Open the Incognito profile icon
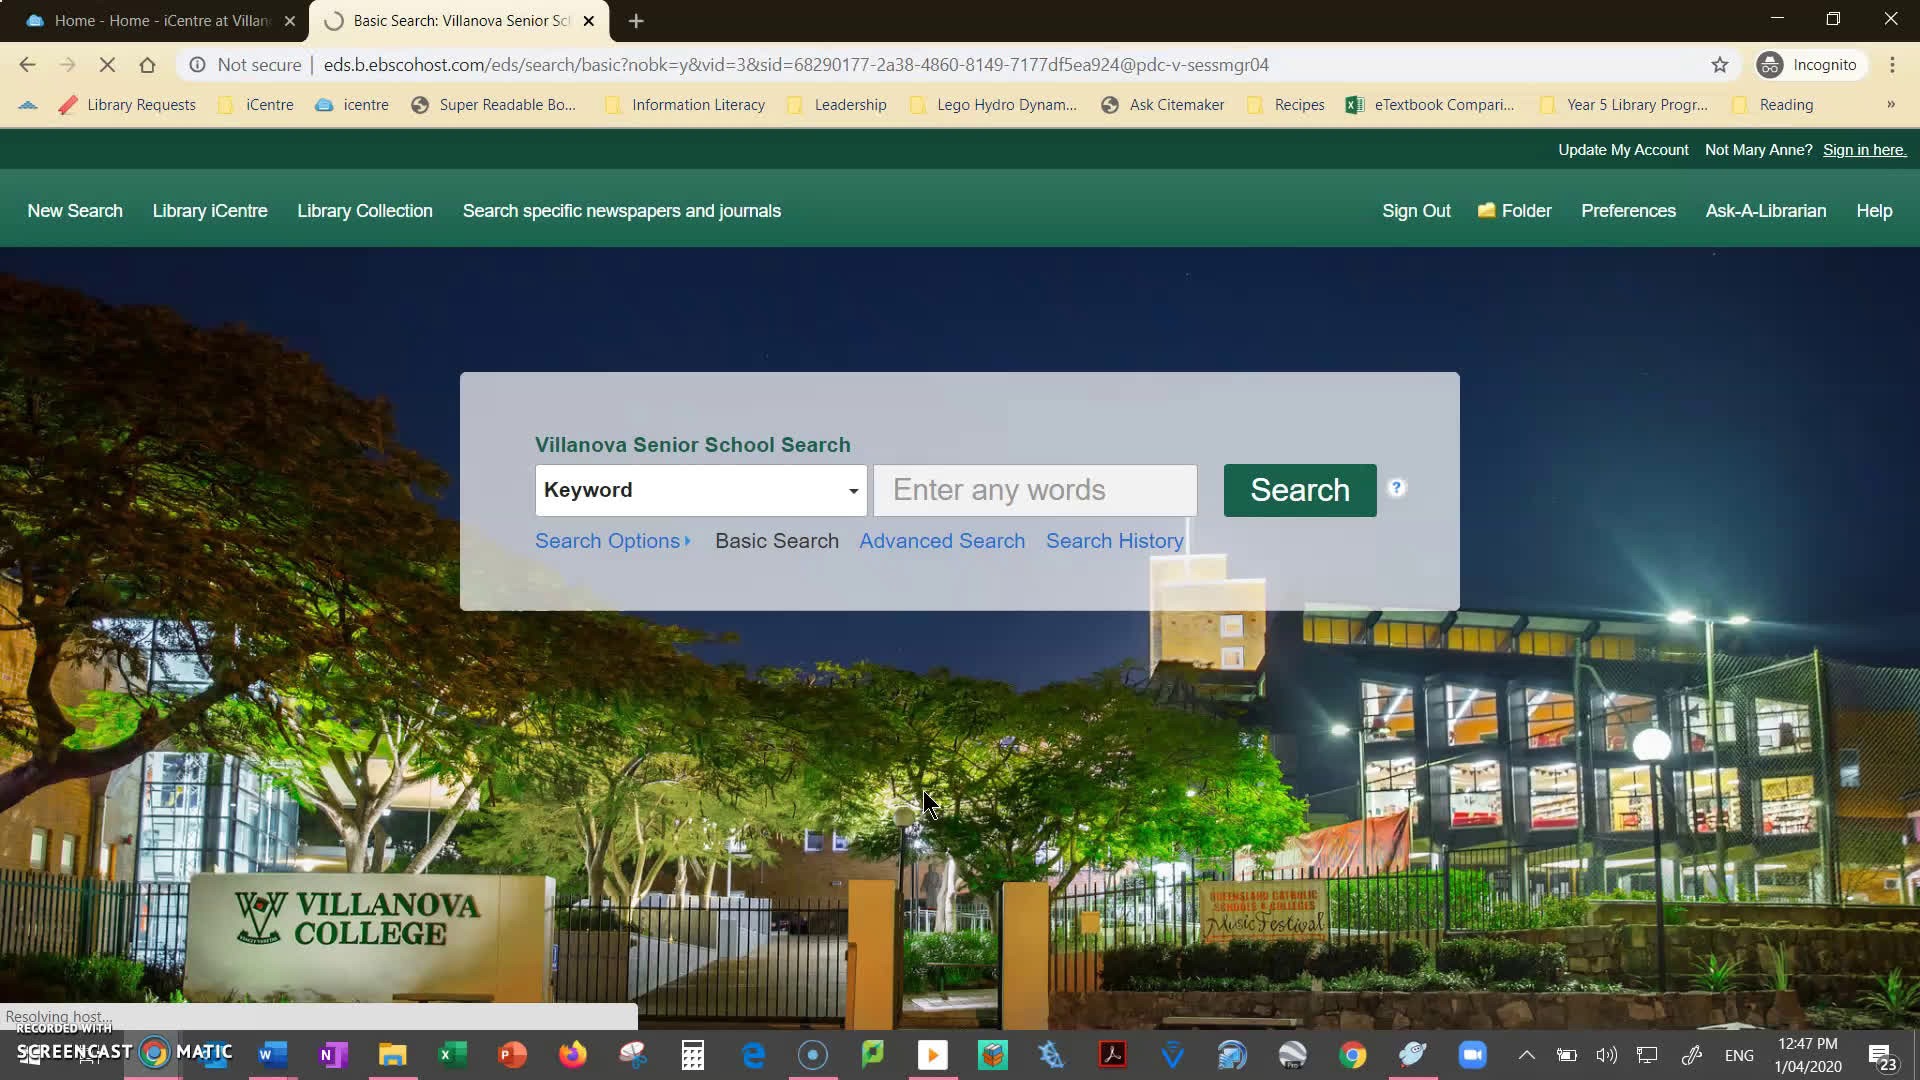Image resolution: width=1920 pixels, height=1080 pixels. point(1770,64)
